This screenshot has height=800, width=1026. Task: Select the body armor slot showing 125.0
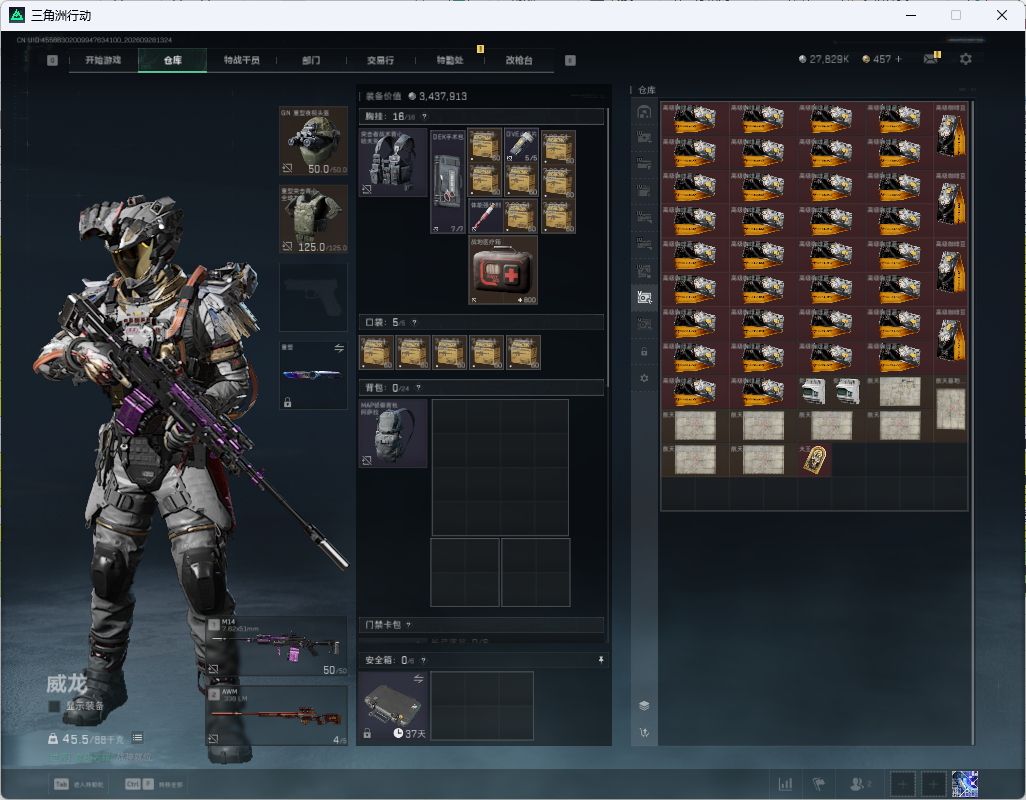(x=313, y=218)
